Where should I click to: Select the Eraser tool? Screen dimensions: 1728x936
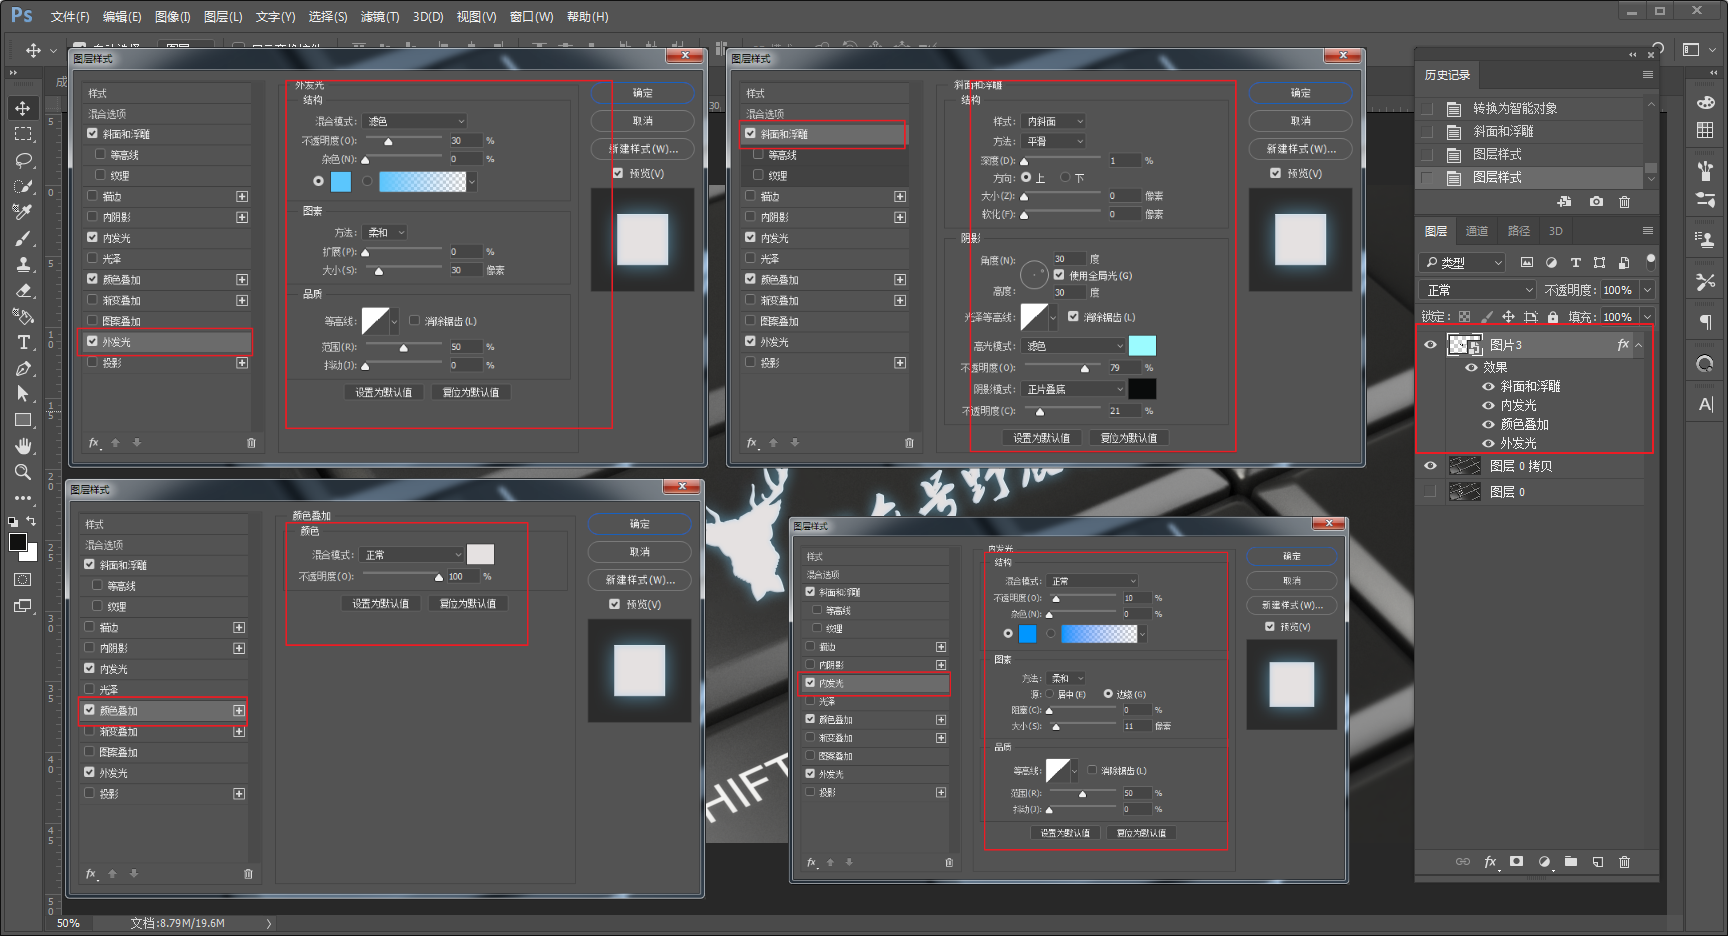tap(23, 290)
